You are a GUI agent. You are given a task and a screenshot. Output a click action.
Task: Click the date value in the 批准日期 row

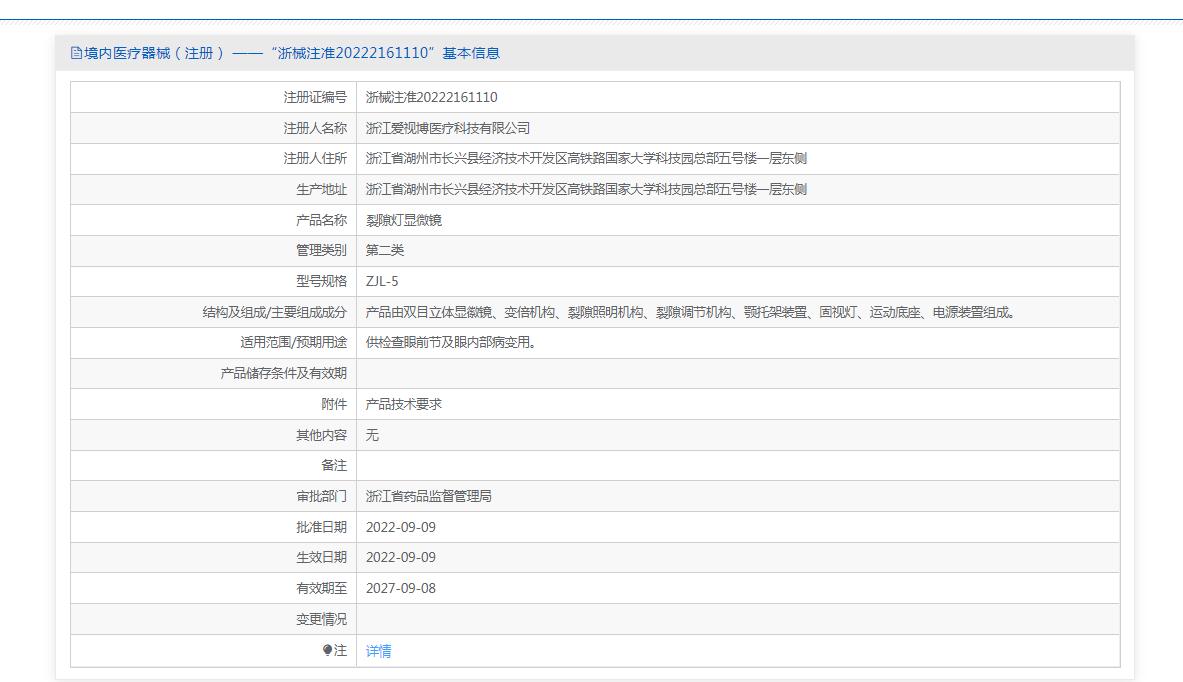click(x=400, y=527)
